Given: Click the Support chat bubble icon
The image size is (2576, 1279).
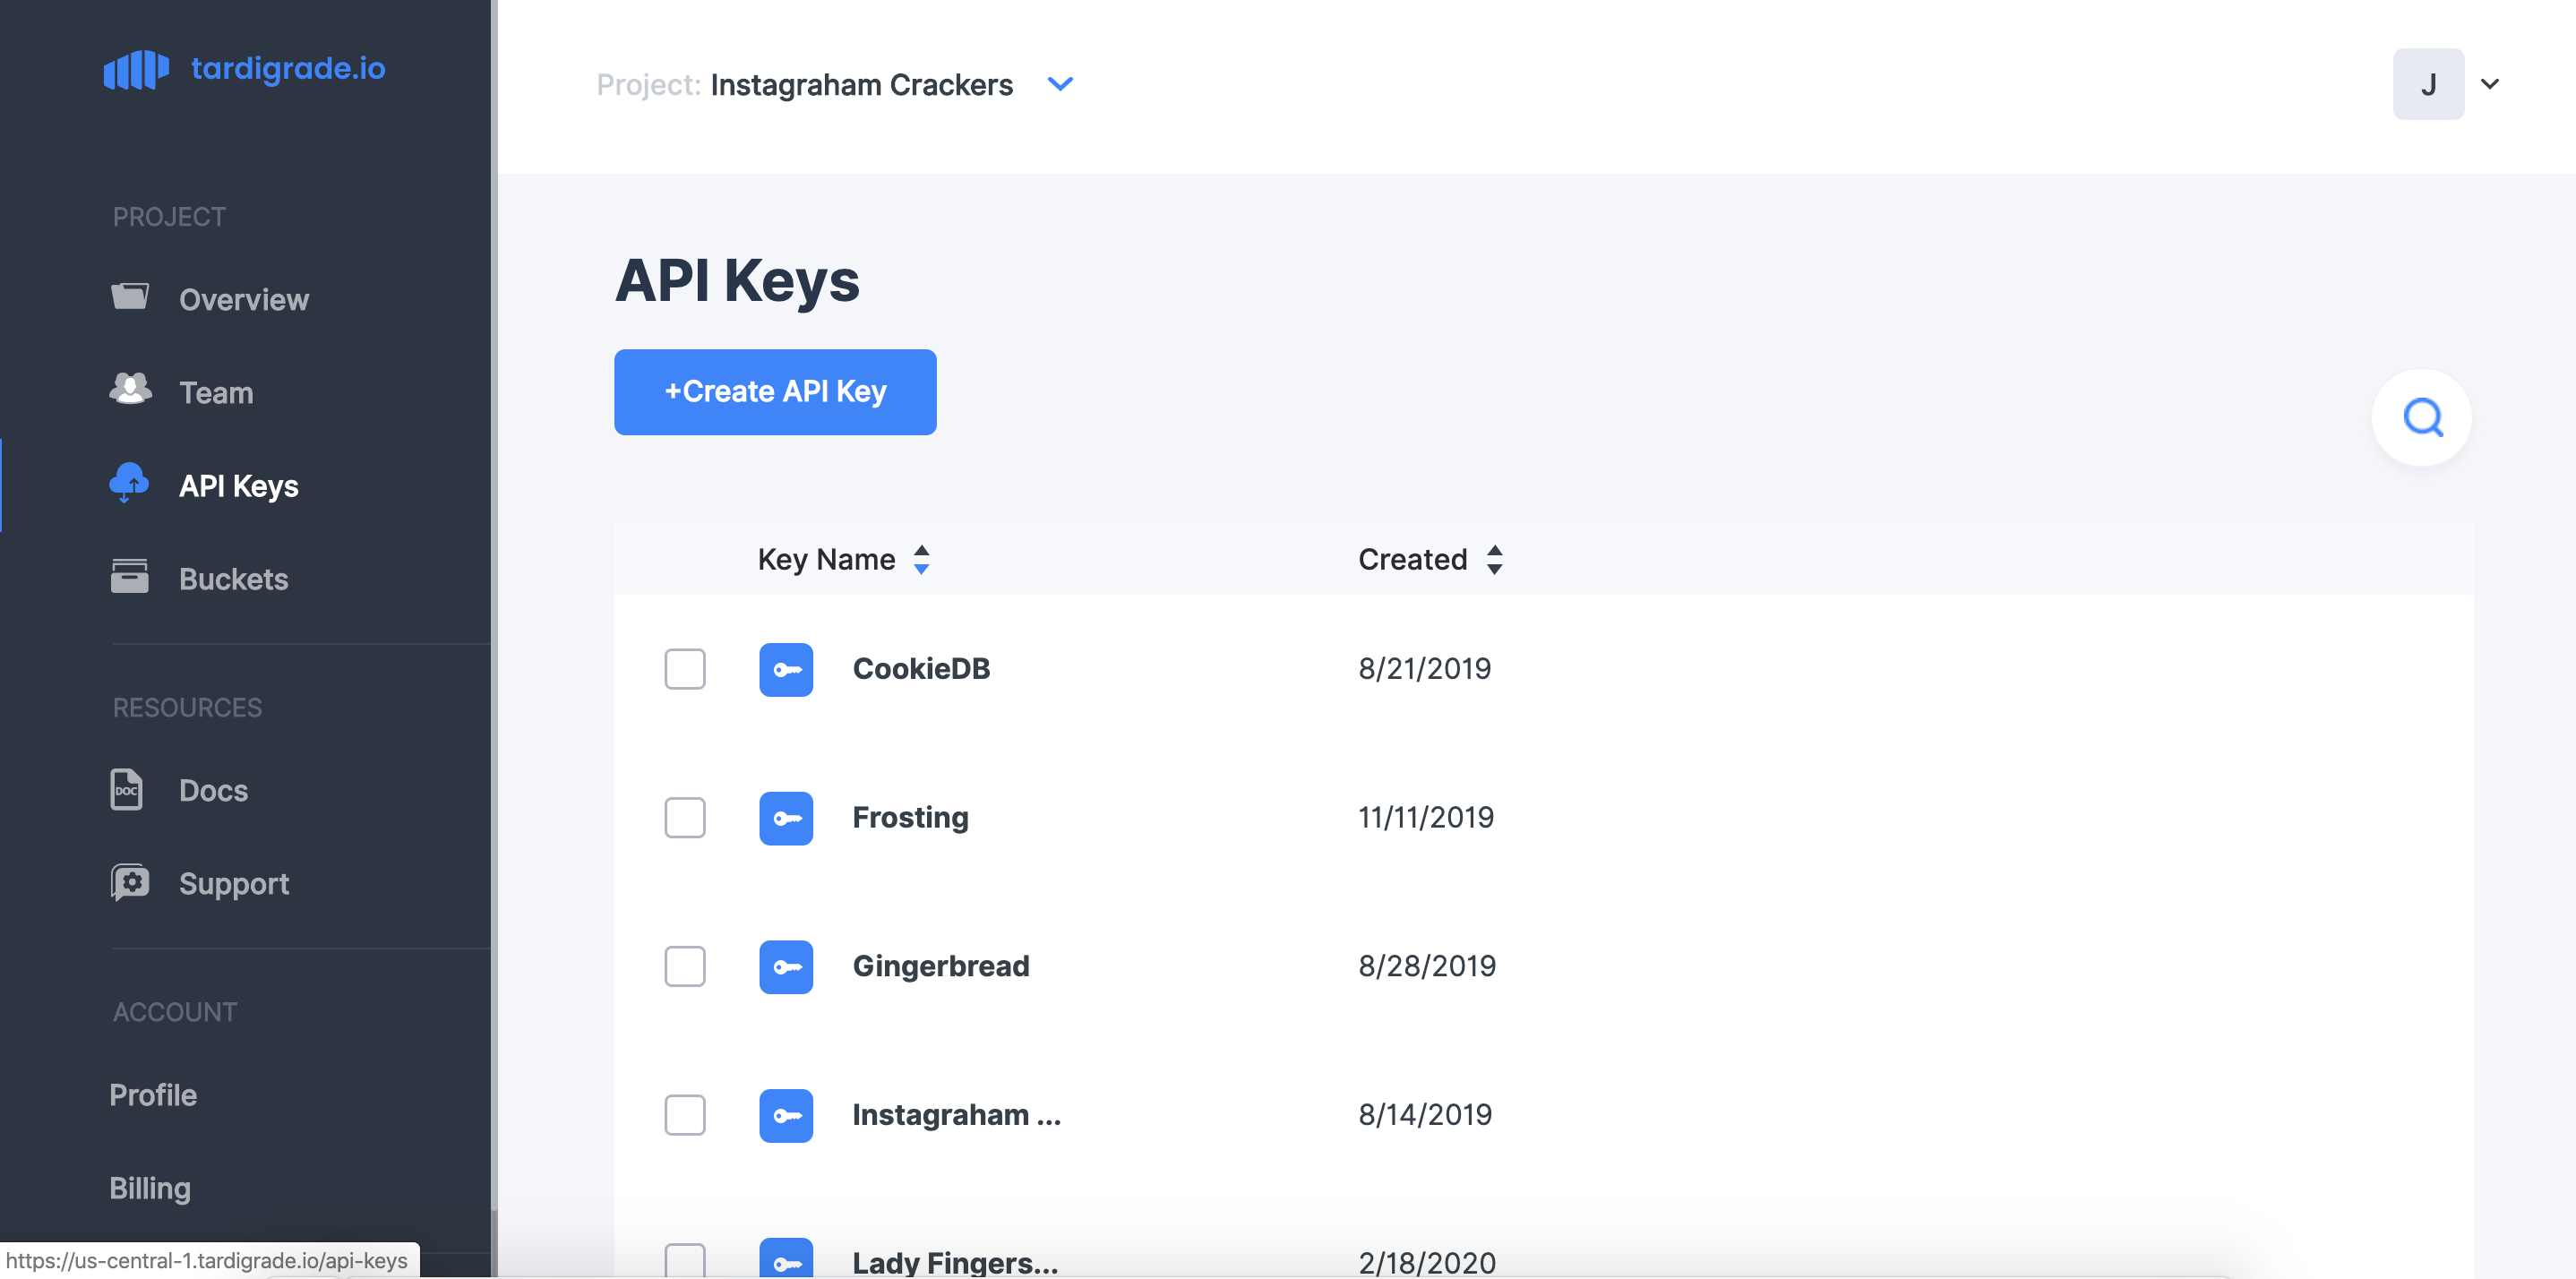Looking at the screenshot, I should (x=128, y=882).
